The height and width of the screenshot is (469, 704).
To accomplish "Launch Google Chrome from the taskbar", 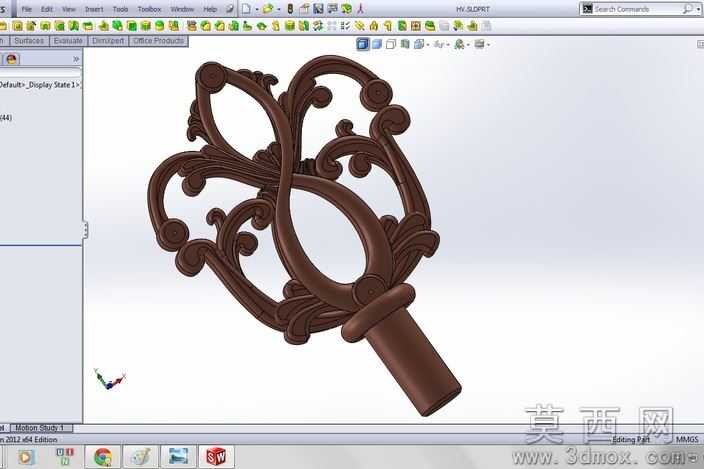I will (103, 457).
